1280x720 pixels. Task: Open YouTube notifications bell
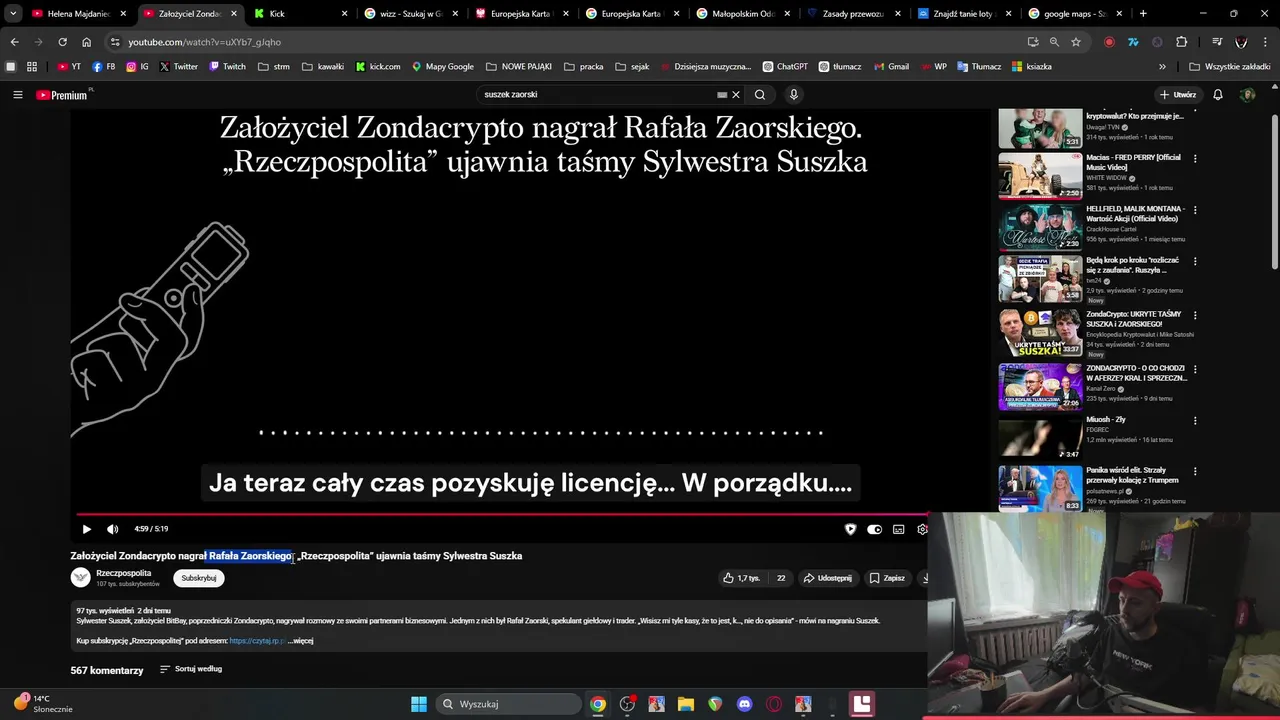tap(1218, 95)
